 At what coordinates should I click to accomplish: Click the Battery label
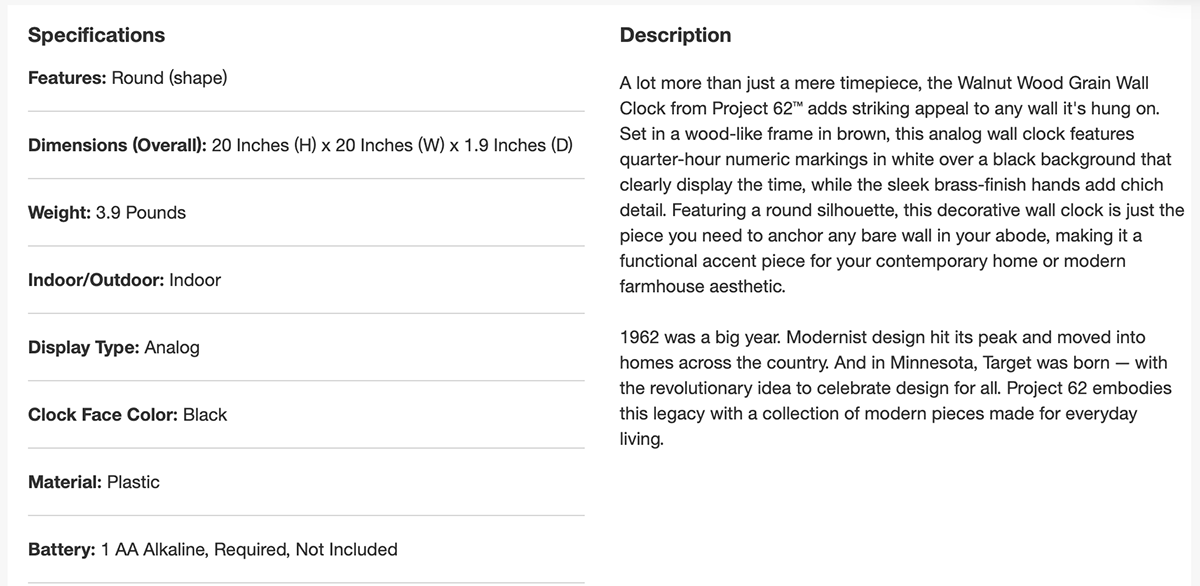coord(61,549)
